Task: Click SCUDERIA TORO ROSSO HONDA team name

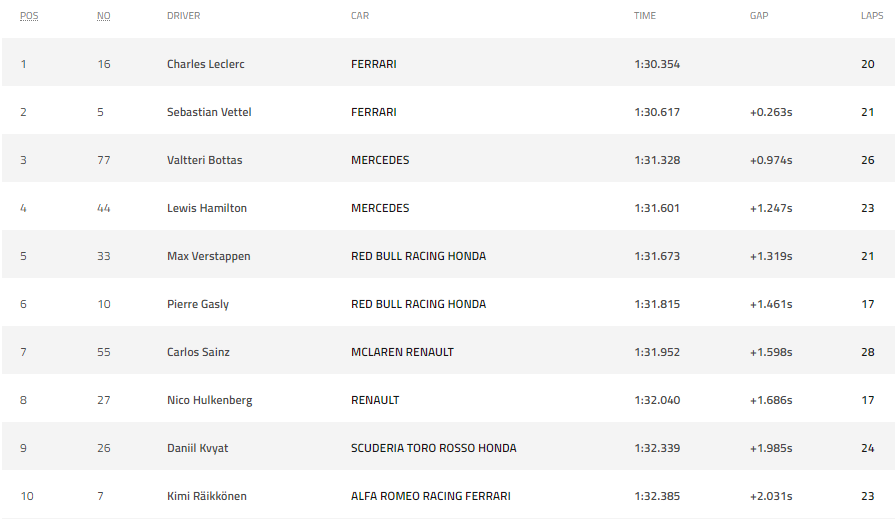Action: coord(433,448)
